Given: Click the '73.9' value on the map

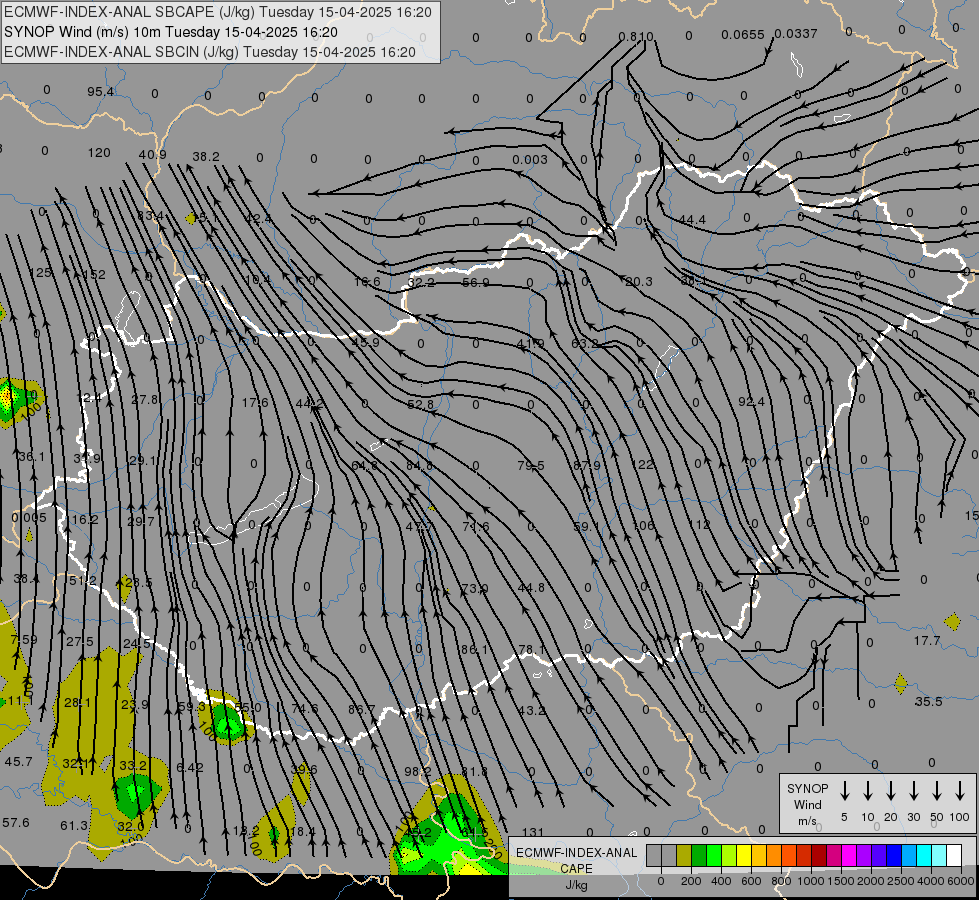Looking at the screenshot, I should click(x=475, y=588).
